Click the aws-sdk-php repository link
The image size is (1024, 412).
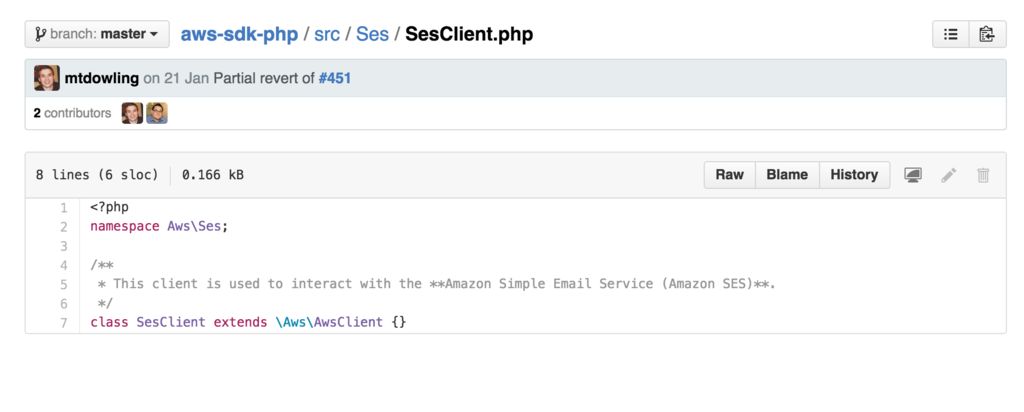tap(239, 34)
